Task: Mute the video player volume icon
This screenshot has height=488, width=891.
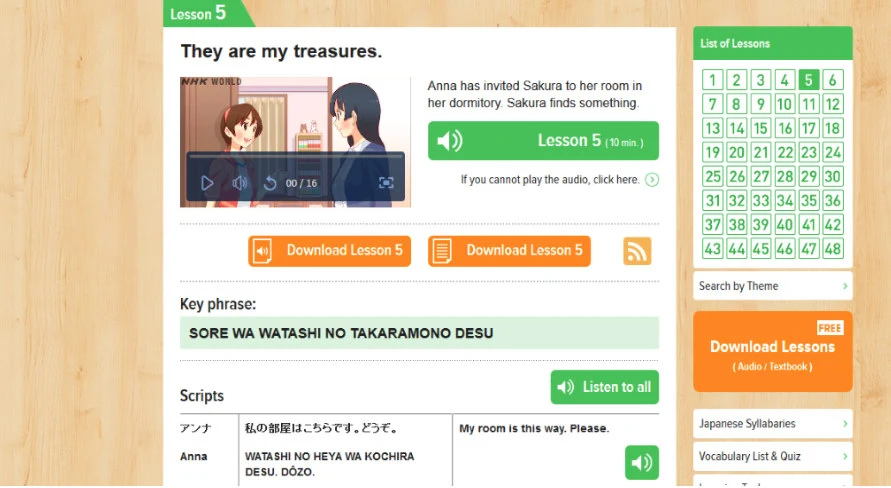Action: click(240, 183)
